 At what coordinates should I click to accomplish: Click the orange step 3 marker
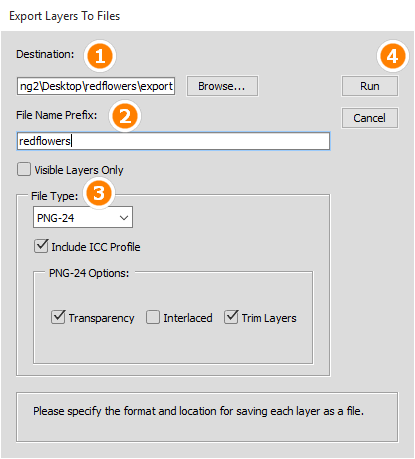coord(99,193)
